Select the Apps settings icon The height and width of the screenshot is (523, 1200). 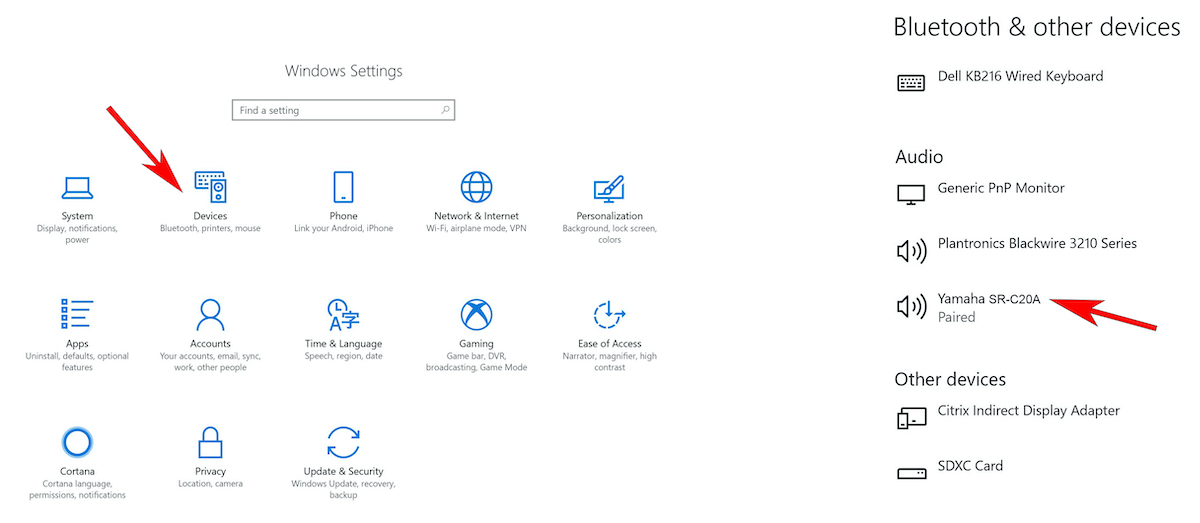pyautogui.click(x=77, y=314)
